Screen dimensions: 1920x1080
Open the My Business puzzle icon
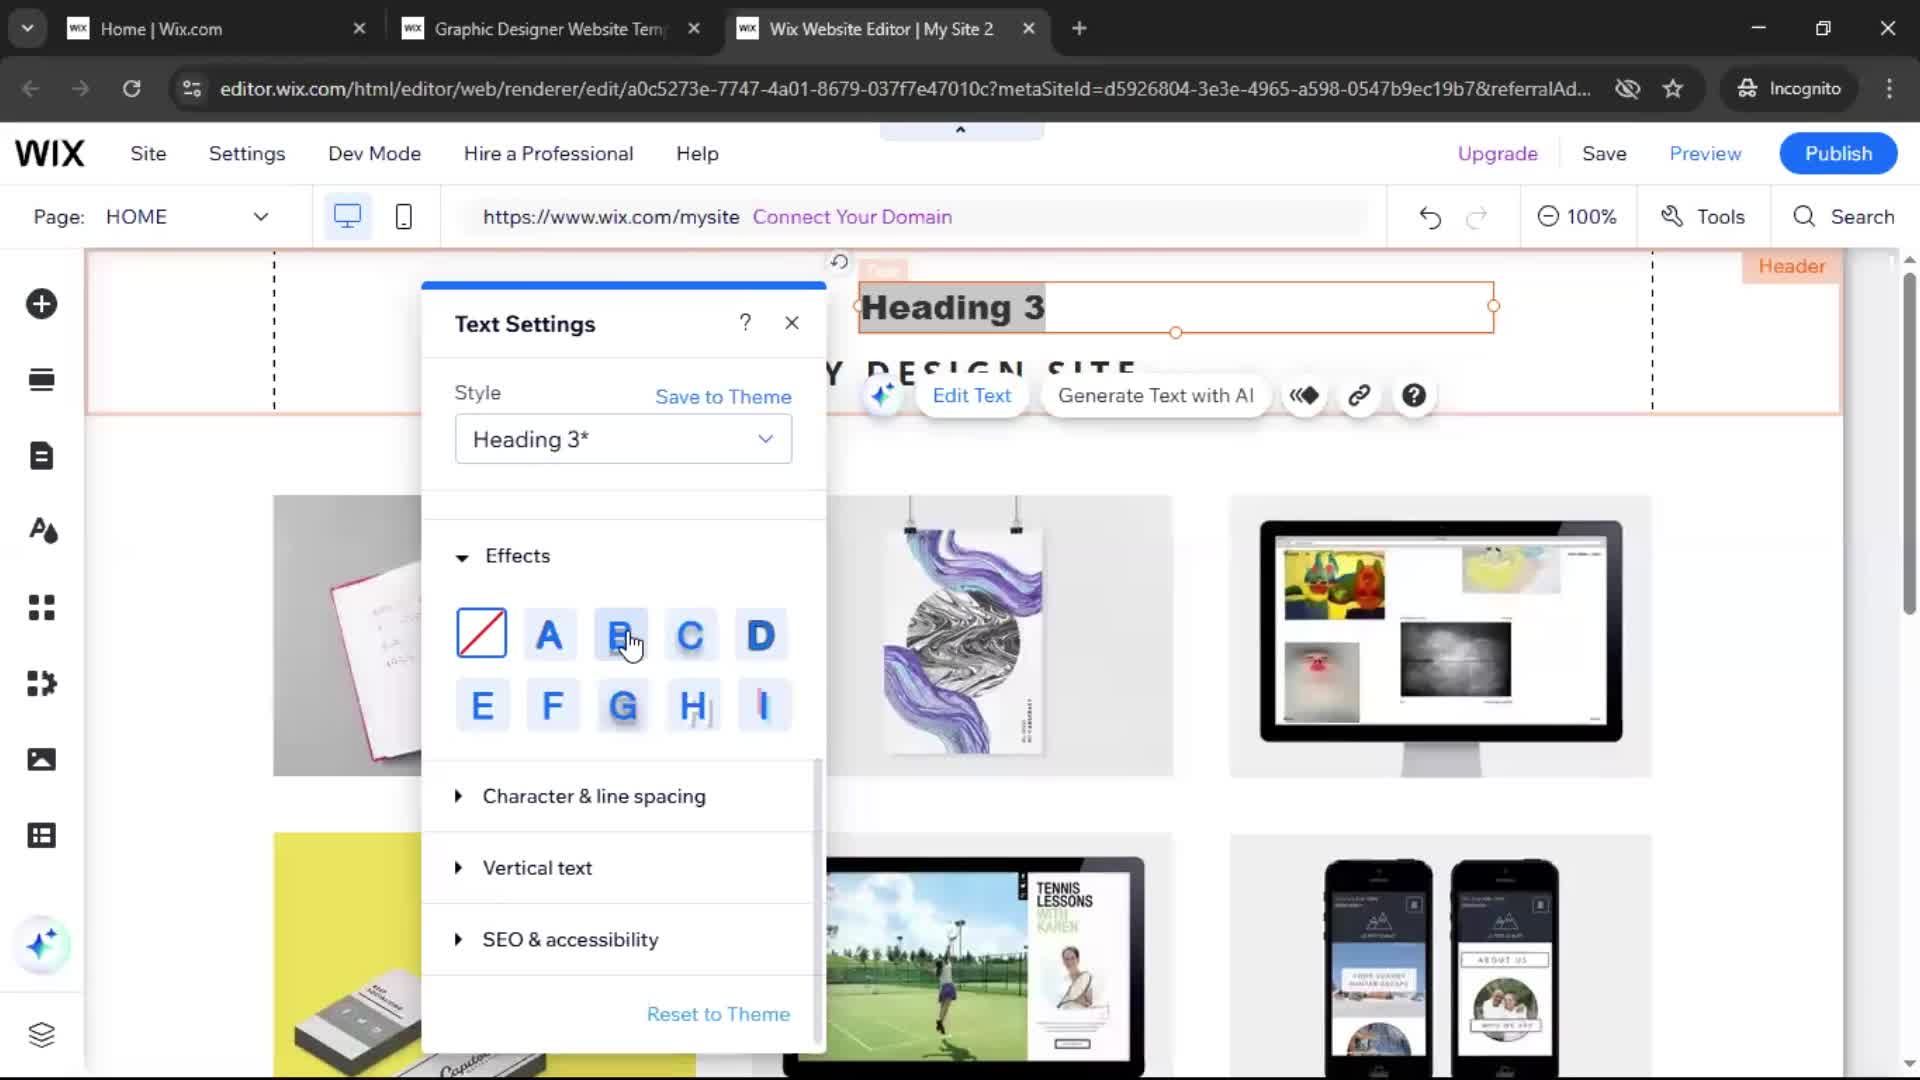pyautogui.click(x=41, y=684)
